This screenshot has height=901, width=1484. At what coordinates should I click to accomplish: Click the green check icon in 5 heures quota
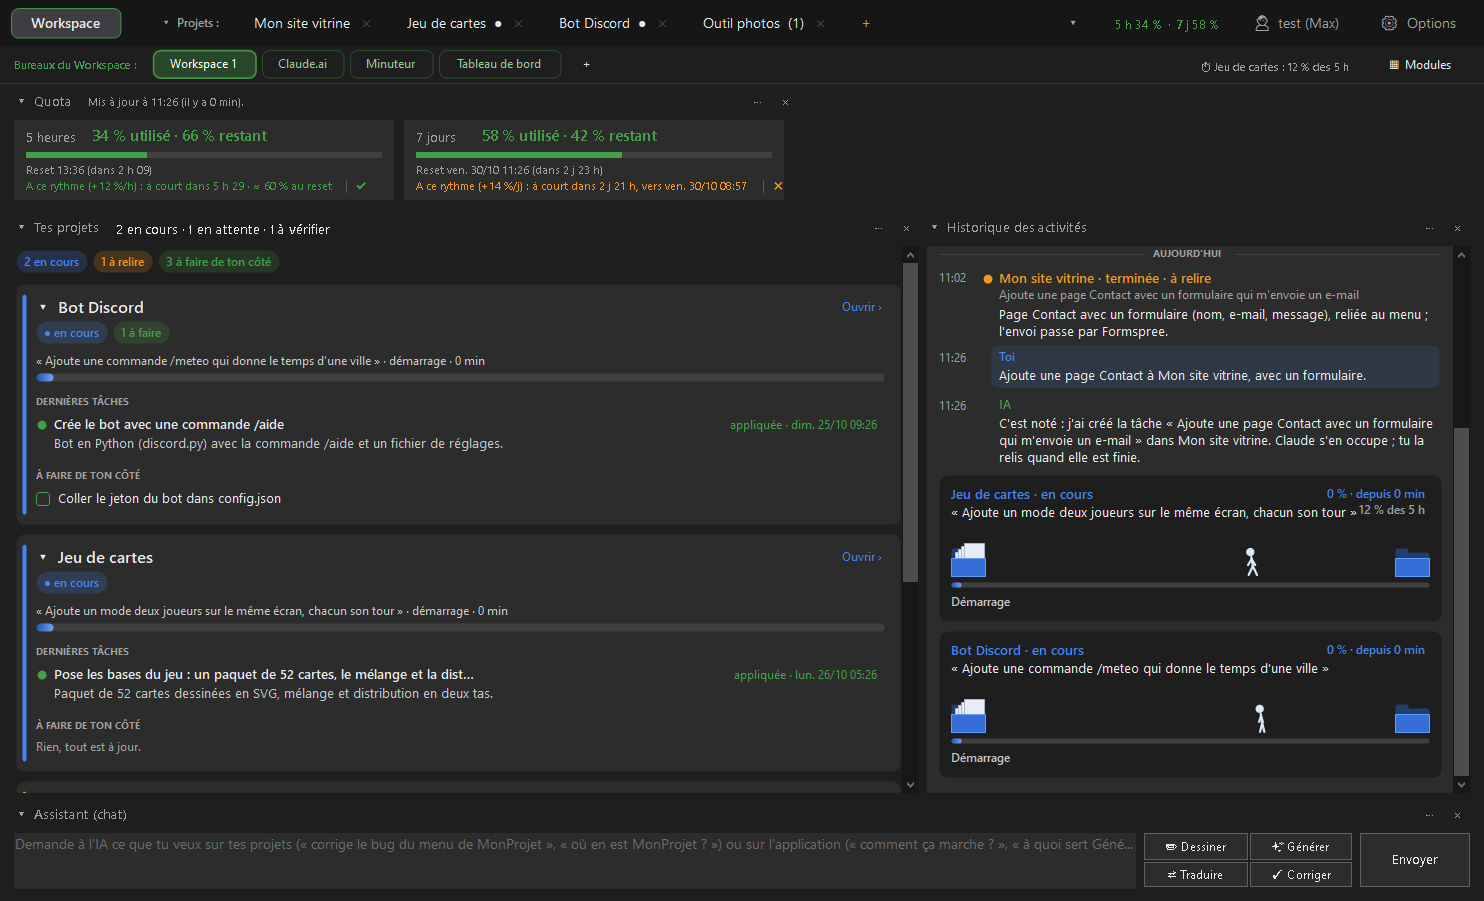(x=361, y=186)
